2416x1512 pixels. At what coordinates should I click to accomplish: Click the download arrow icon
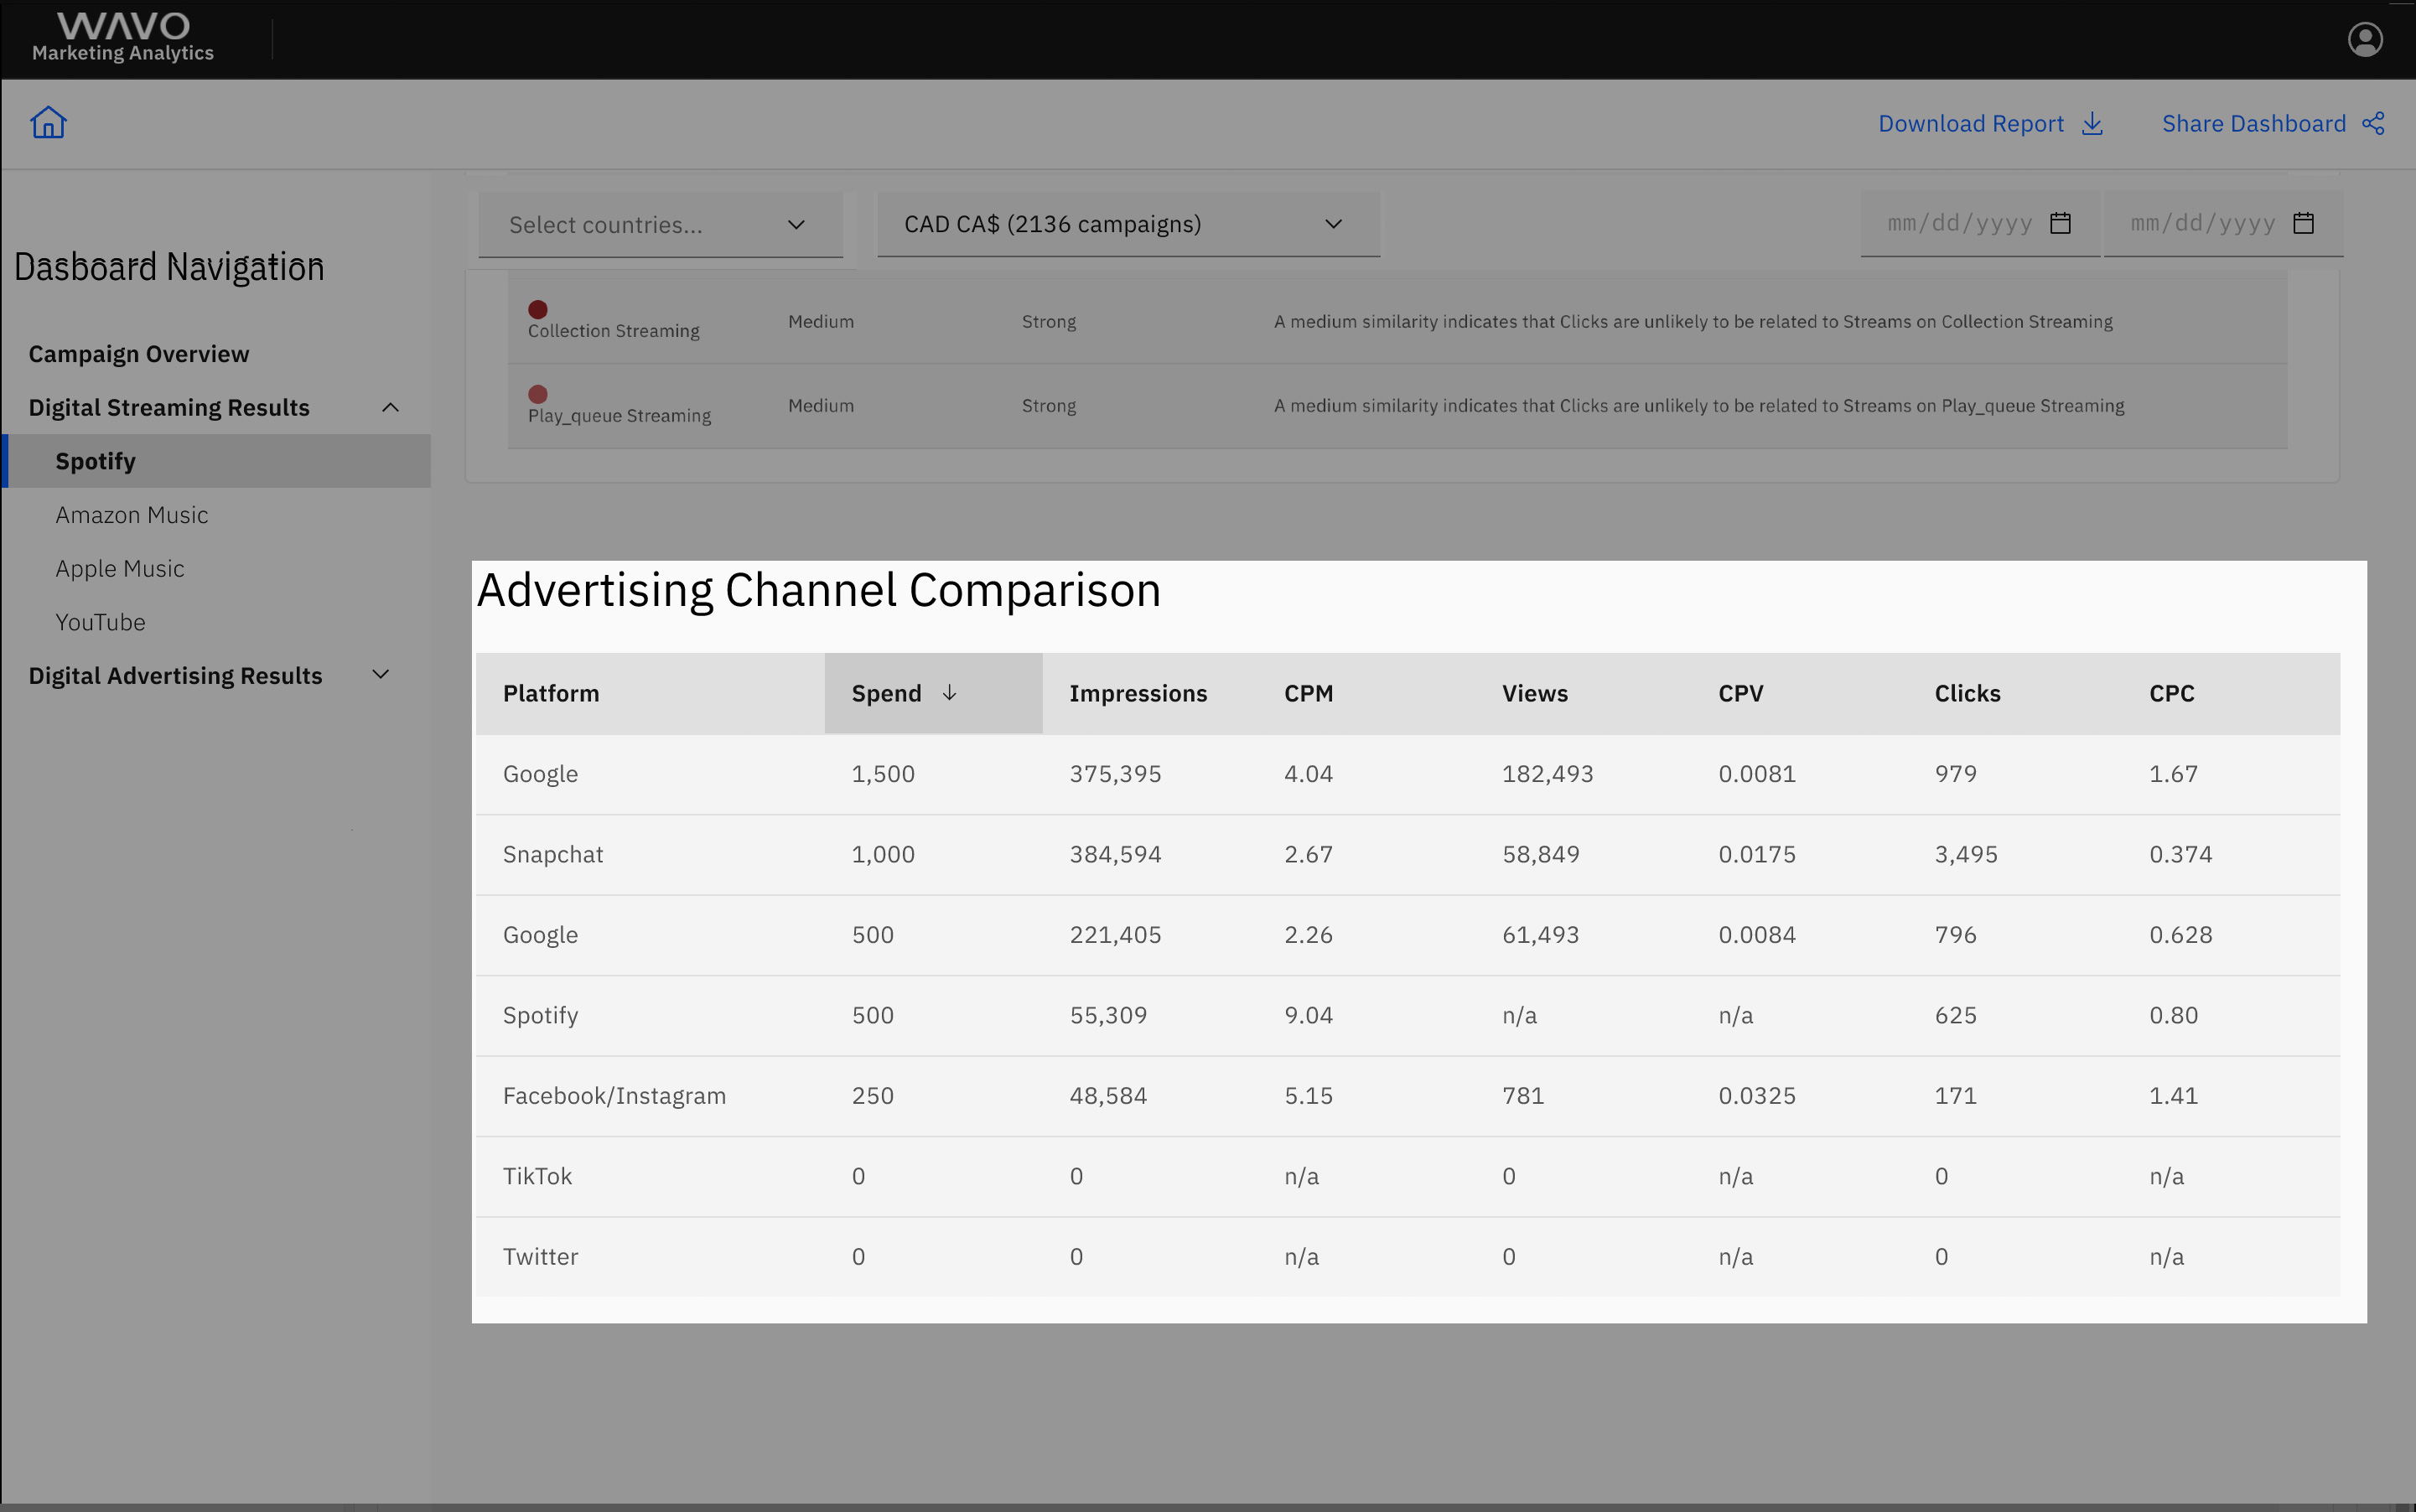[2092, 124]
